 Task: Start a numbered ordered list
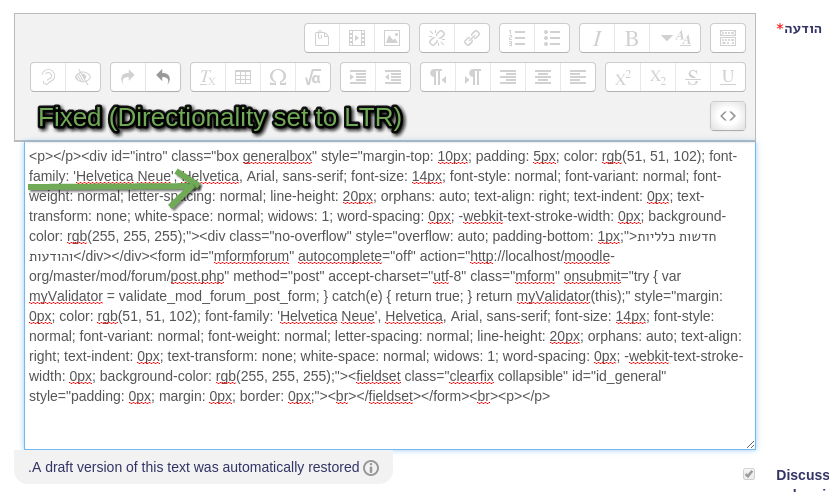coord(517,38)
